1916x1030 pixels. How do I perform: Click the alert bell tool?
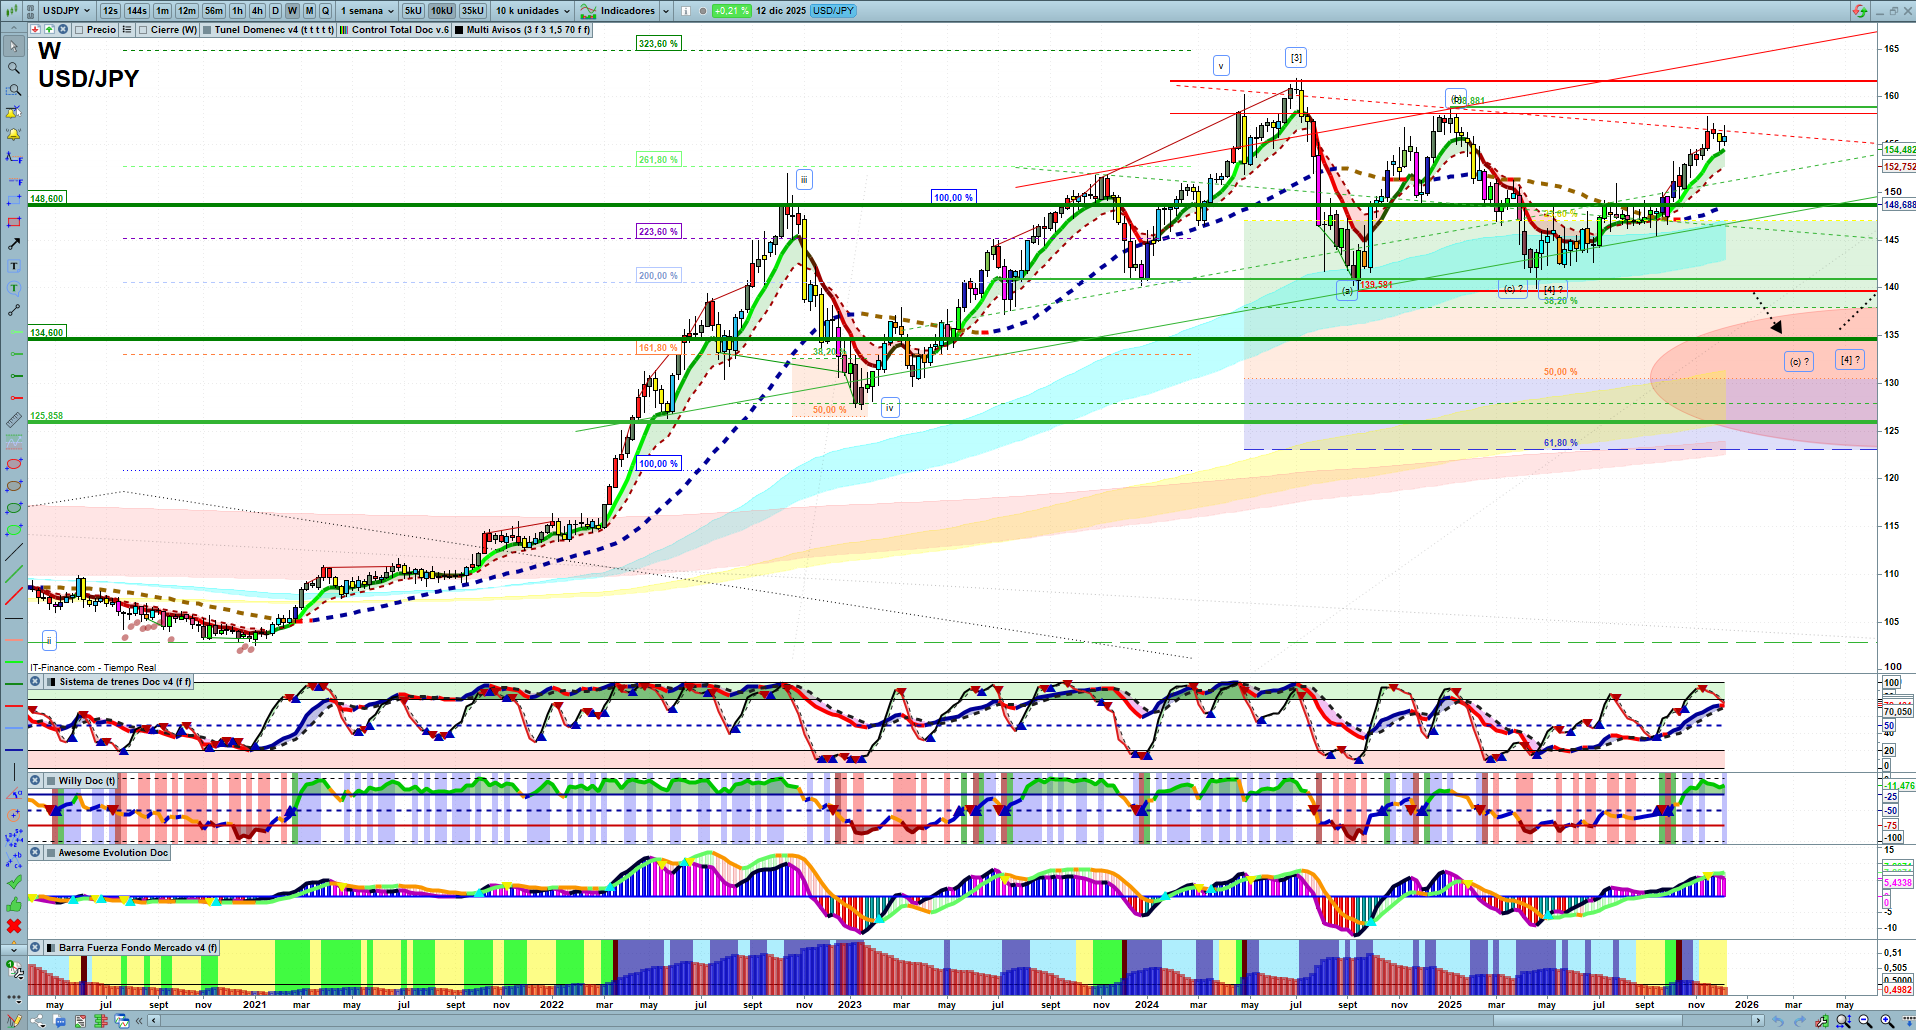[x=14, y=134]
